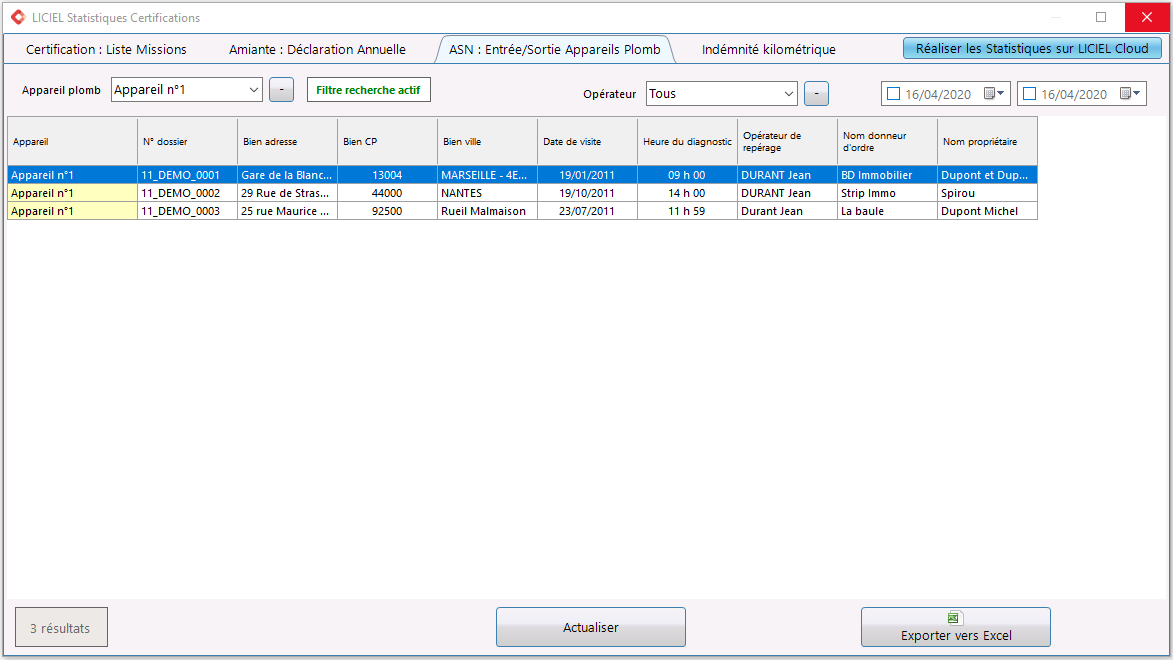Viewport: 1173px width, 660px height.
Task: Open Amiante : Déclaration Annuelle tab
Action: click(317, 49)
